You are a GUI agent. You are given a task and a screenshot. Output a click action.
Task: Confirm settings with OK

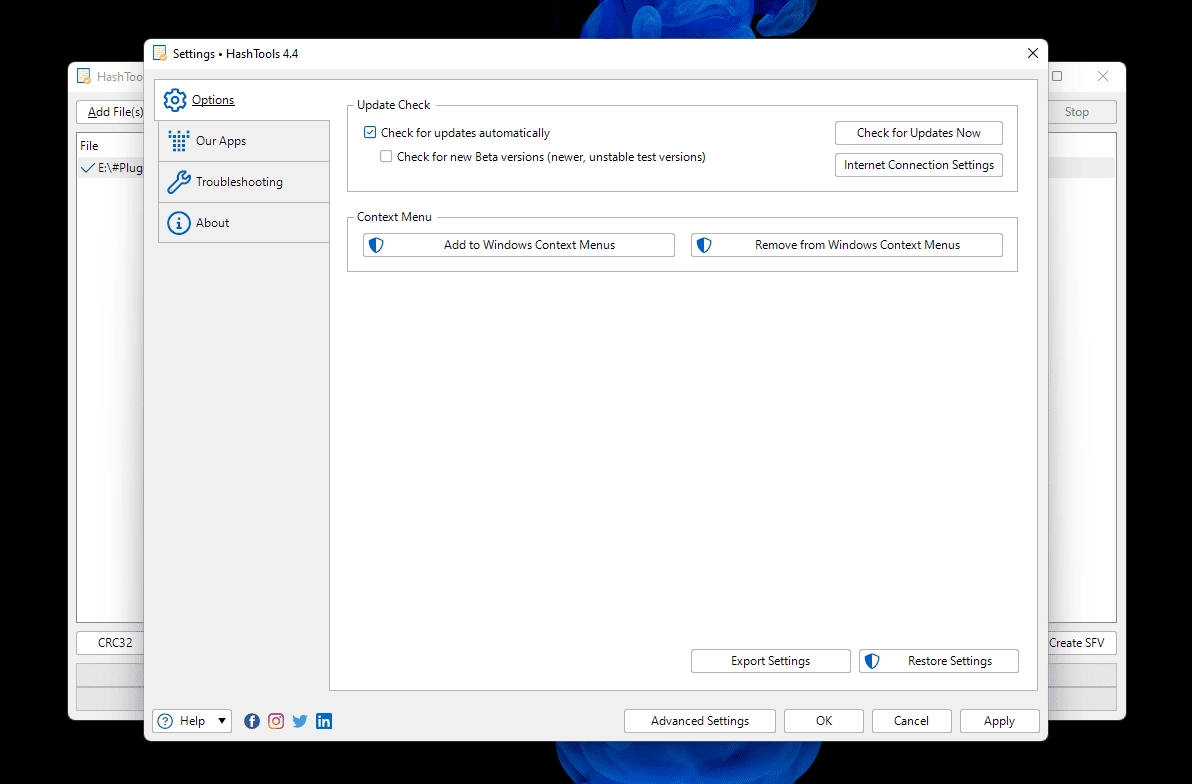pos(824,721)
